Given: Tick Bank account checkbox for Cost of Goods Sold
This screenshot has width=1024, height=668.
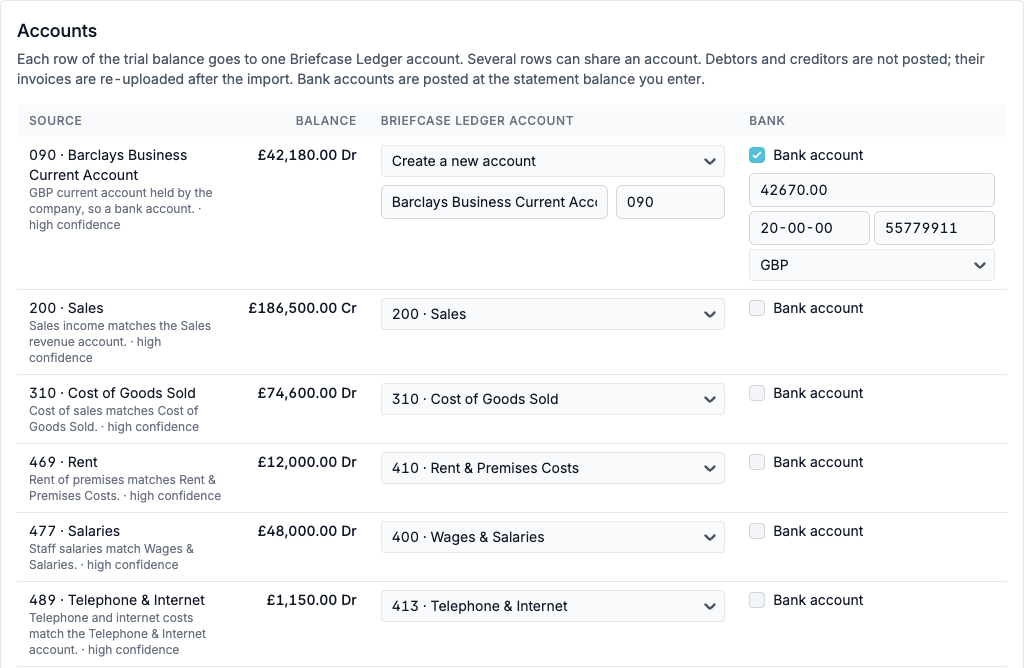Looking at the screenshot, I should coord(757,393).
